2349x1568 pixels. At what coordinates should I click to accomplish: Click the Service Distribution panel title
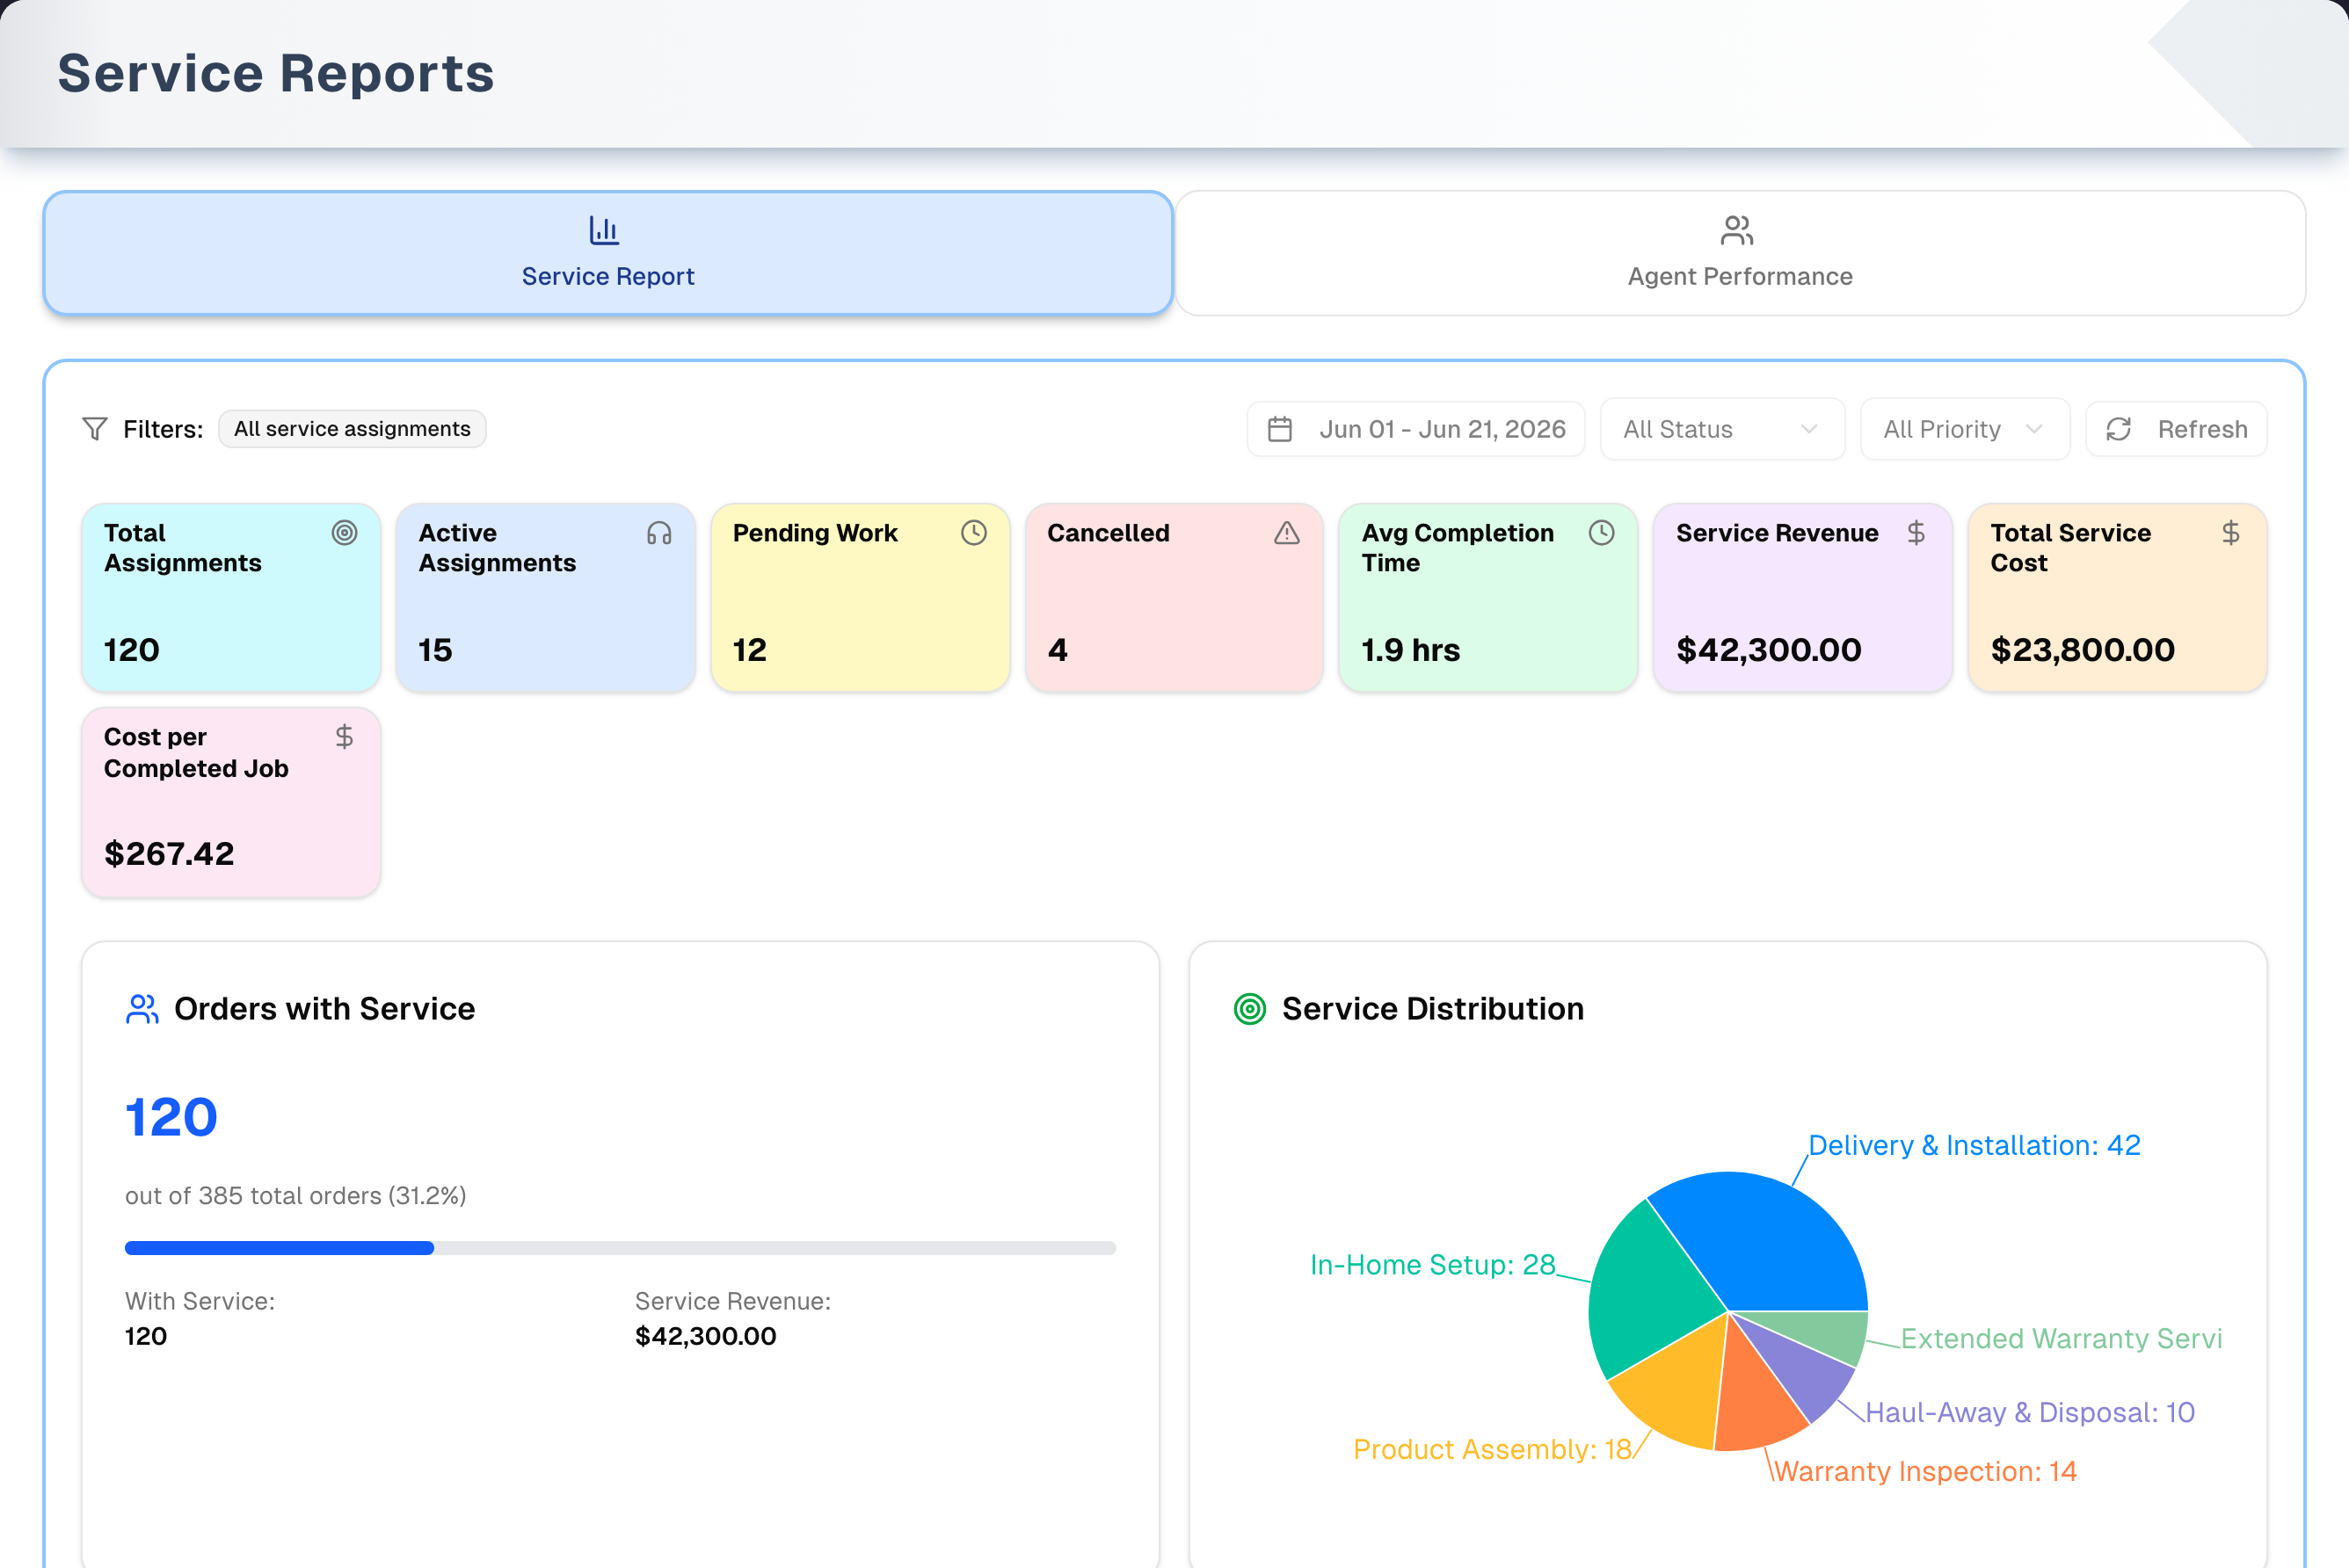click(x=1433, y=1009)
